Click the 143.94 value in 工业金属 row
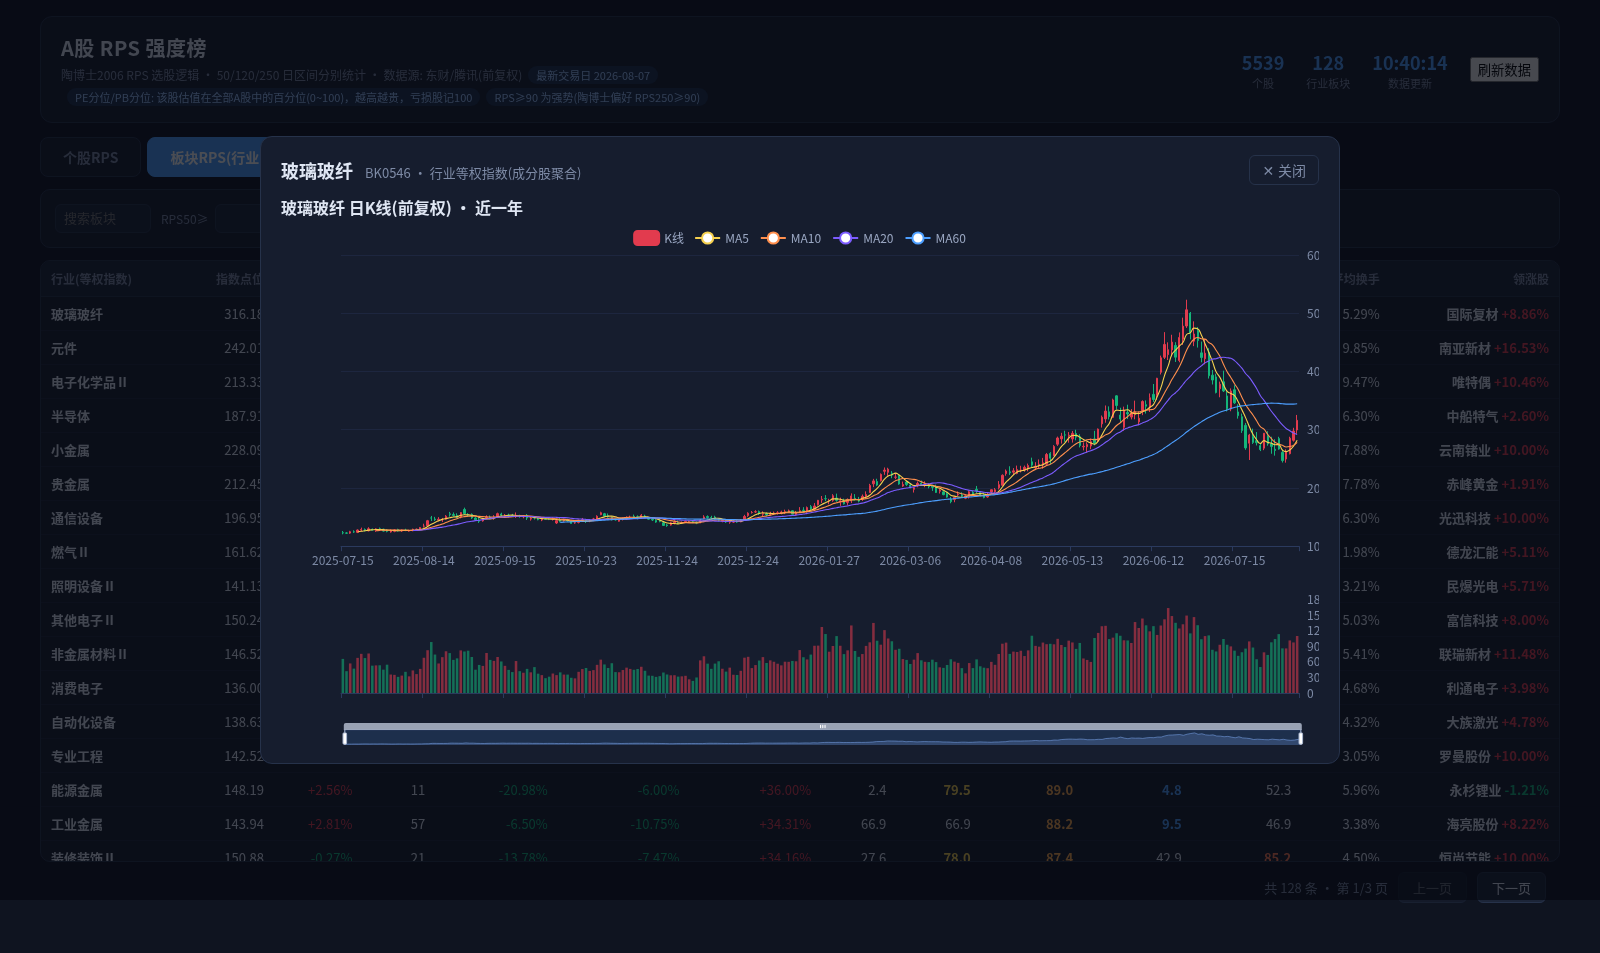Image resolution: width=1600 pixels, height=953 pixels. click(244, 825)
